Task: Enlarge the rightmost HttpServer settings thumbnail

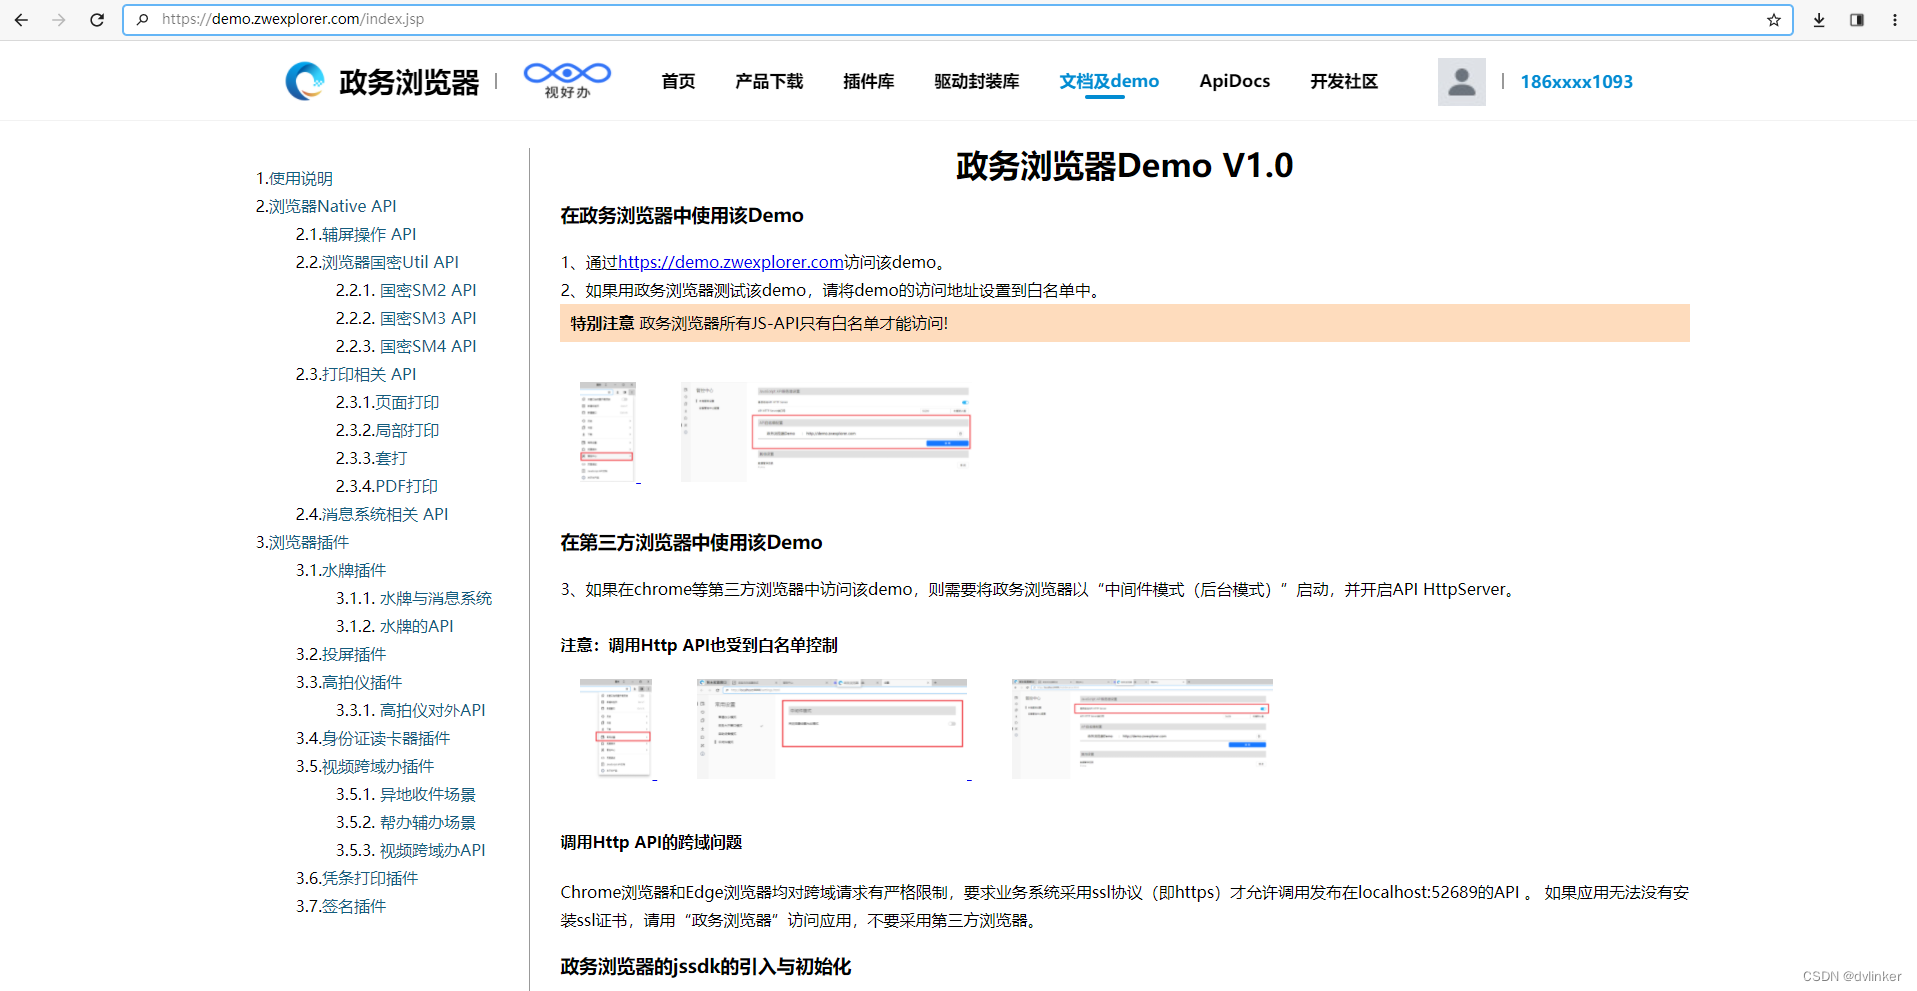Action: pos(1142,729)
